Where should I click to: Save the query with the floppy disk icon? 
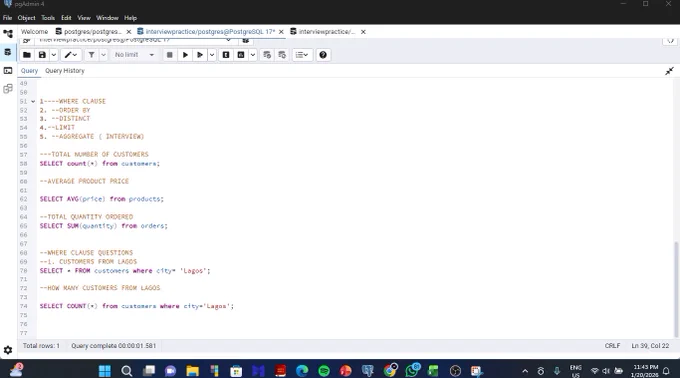[x=42, y=55]
